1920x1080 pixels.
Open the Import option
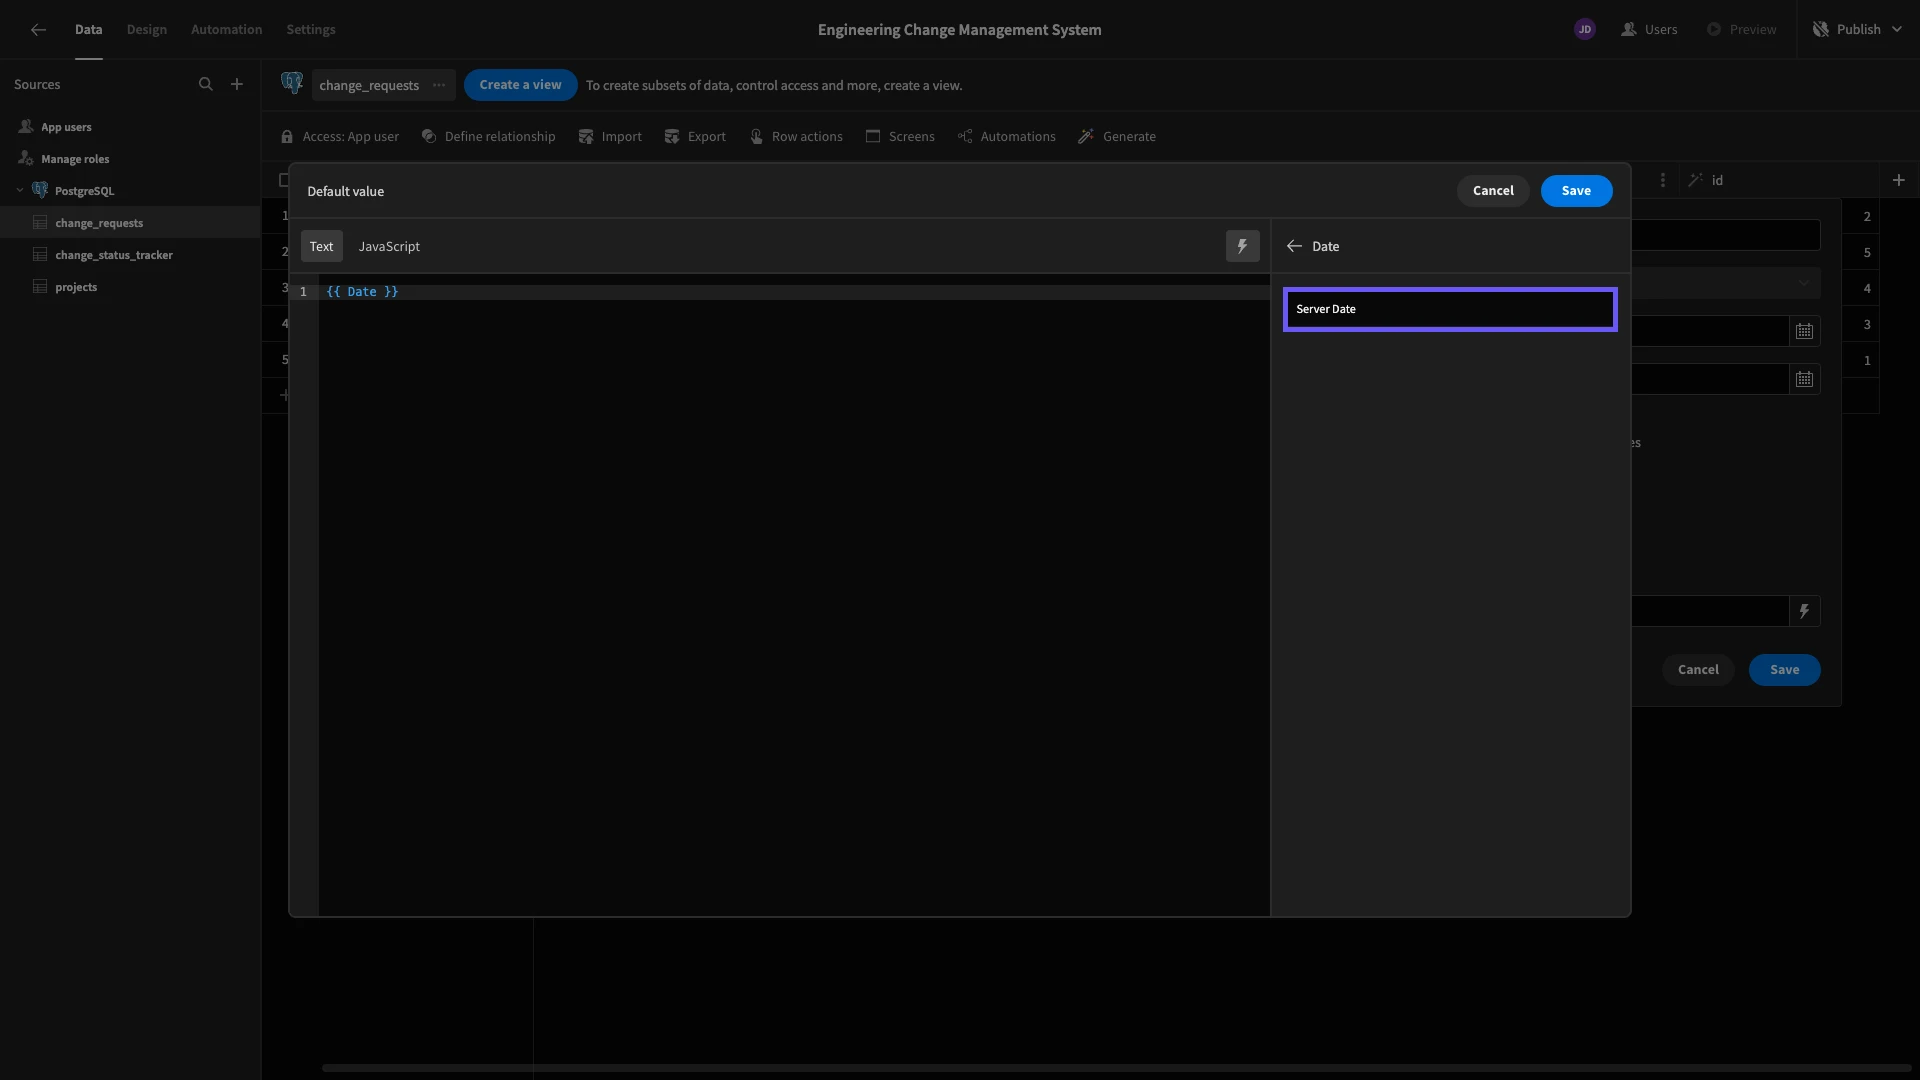click(610, 137)
